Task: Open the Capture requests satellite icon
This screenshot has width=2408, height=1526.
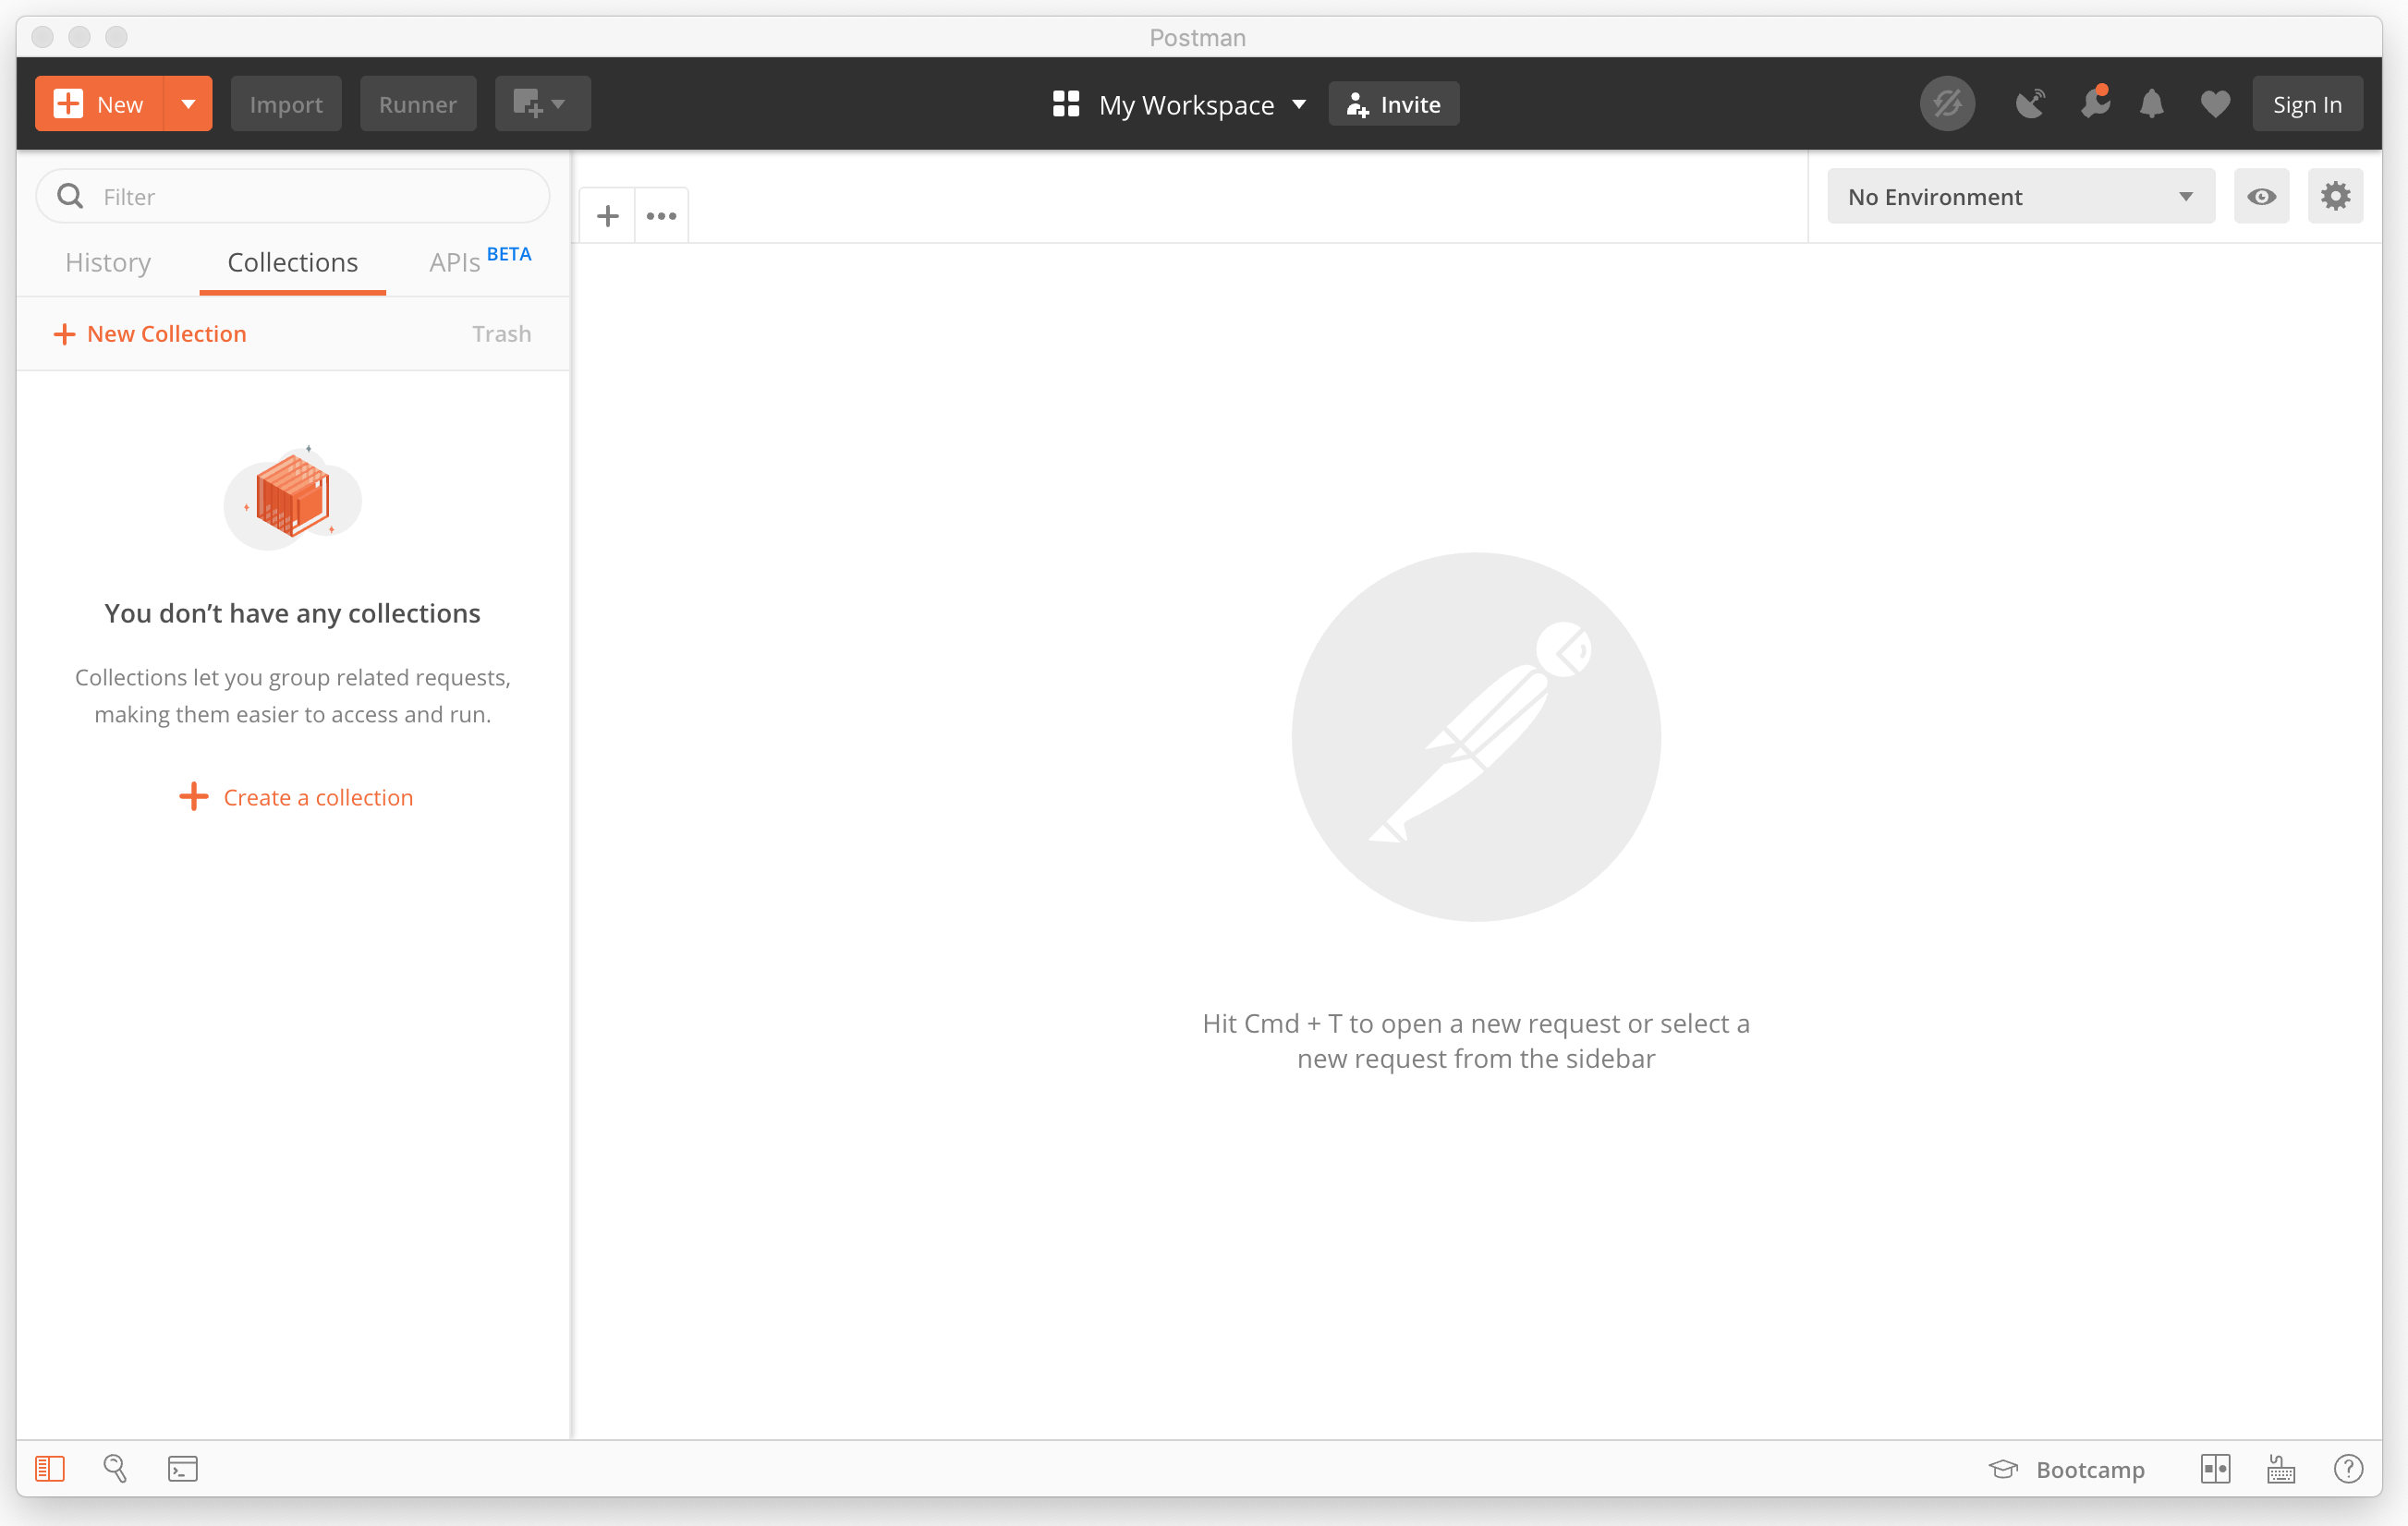Action: tap(2030, 103)
